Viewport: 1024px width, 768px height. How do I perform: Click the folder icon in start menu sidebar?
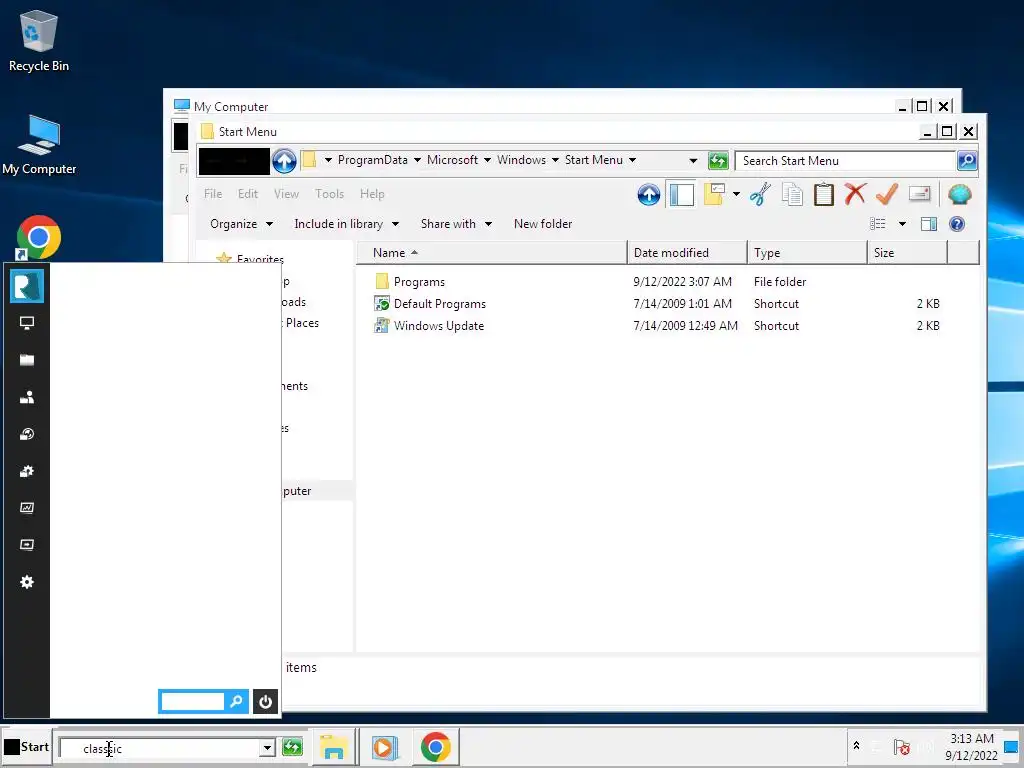27,360
